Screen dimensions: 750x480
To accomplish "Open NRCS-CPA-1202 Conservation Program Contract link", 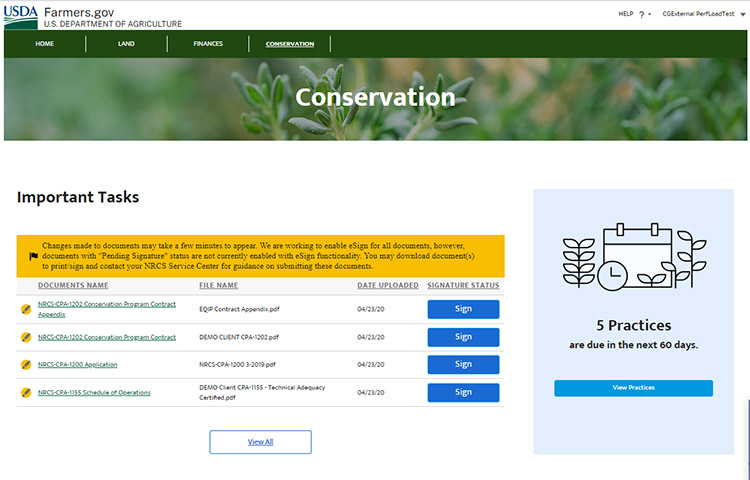I will 107,337.
